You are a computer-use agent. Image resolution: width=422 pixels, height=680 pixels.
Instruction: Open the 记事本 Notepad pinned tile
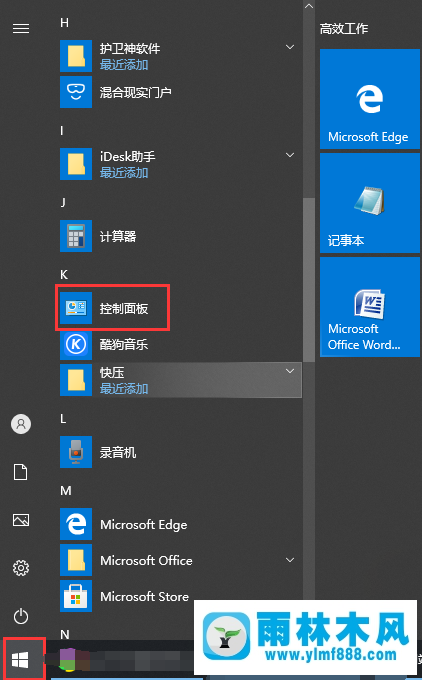370,203
